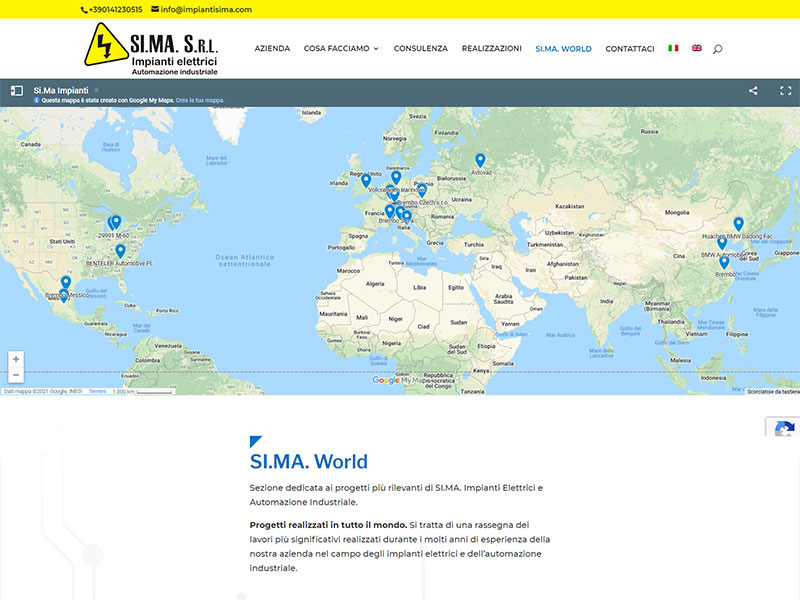This screenshot has width=800, height=600.
Task: Click the 'Algeria' label on the map
Action: pyautogui.click(x=375, y=284)
